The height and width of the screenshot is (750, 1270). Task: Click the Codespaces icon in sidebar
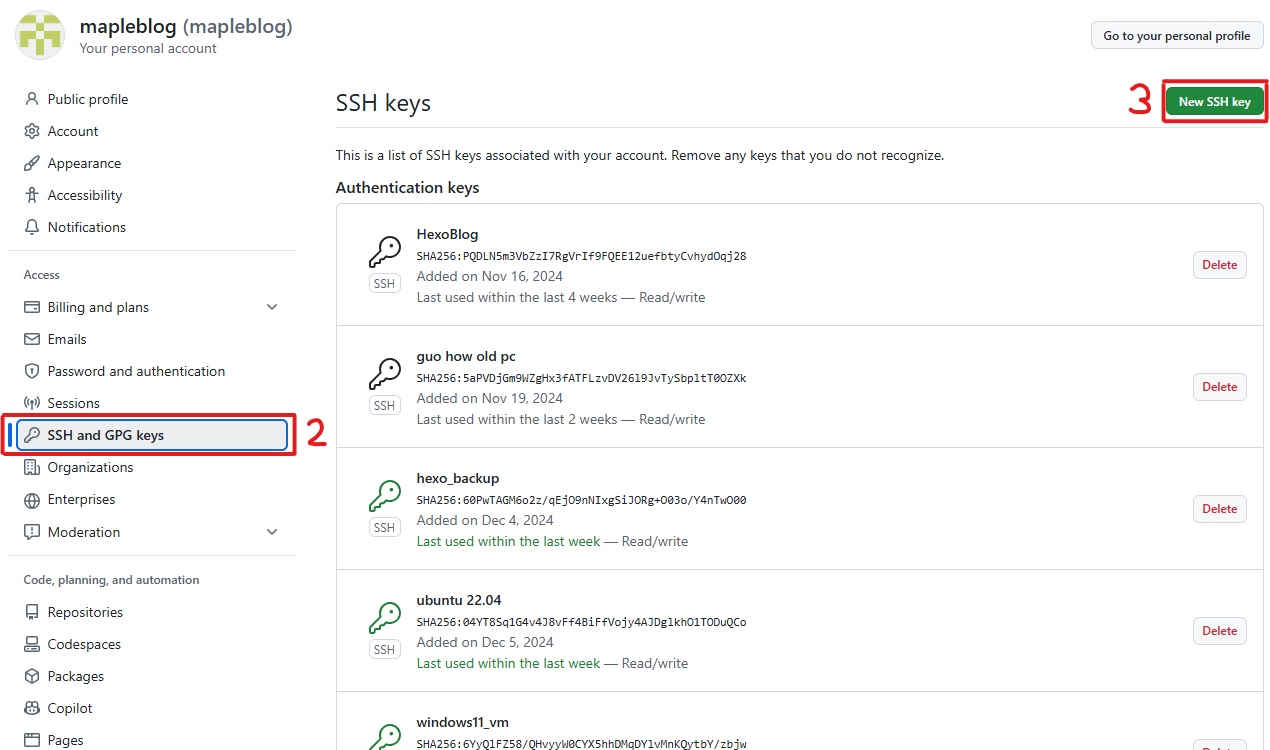(32, 644)
